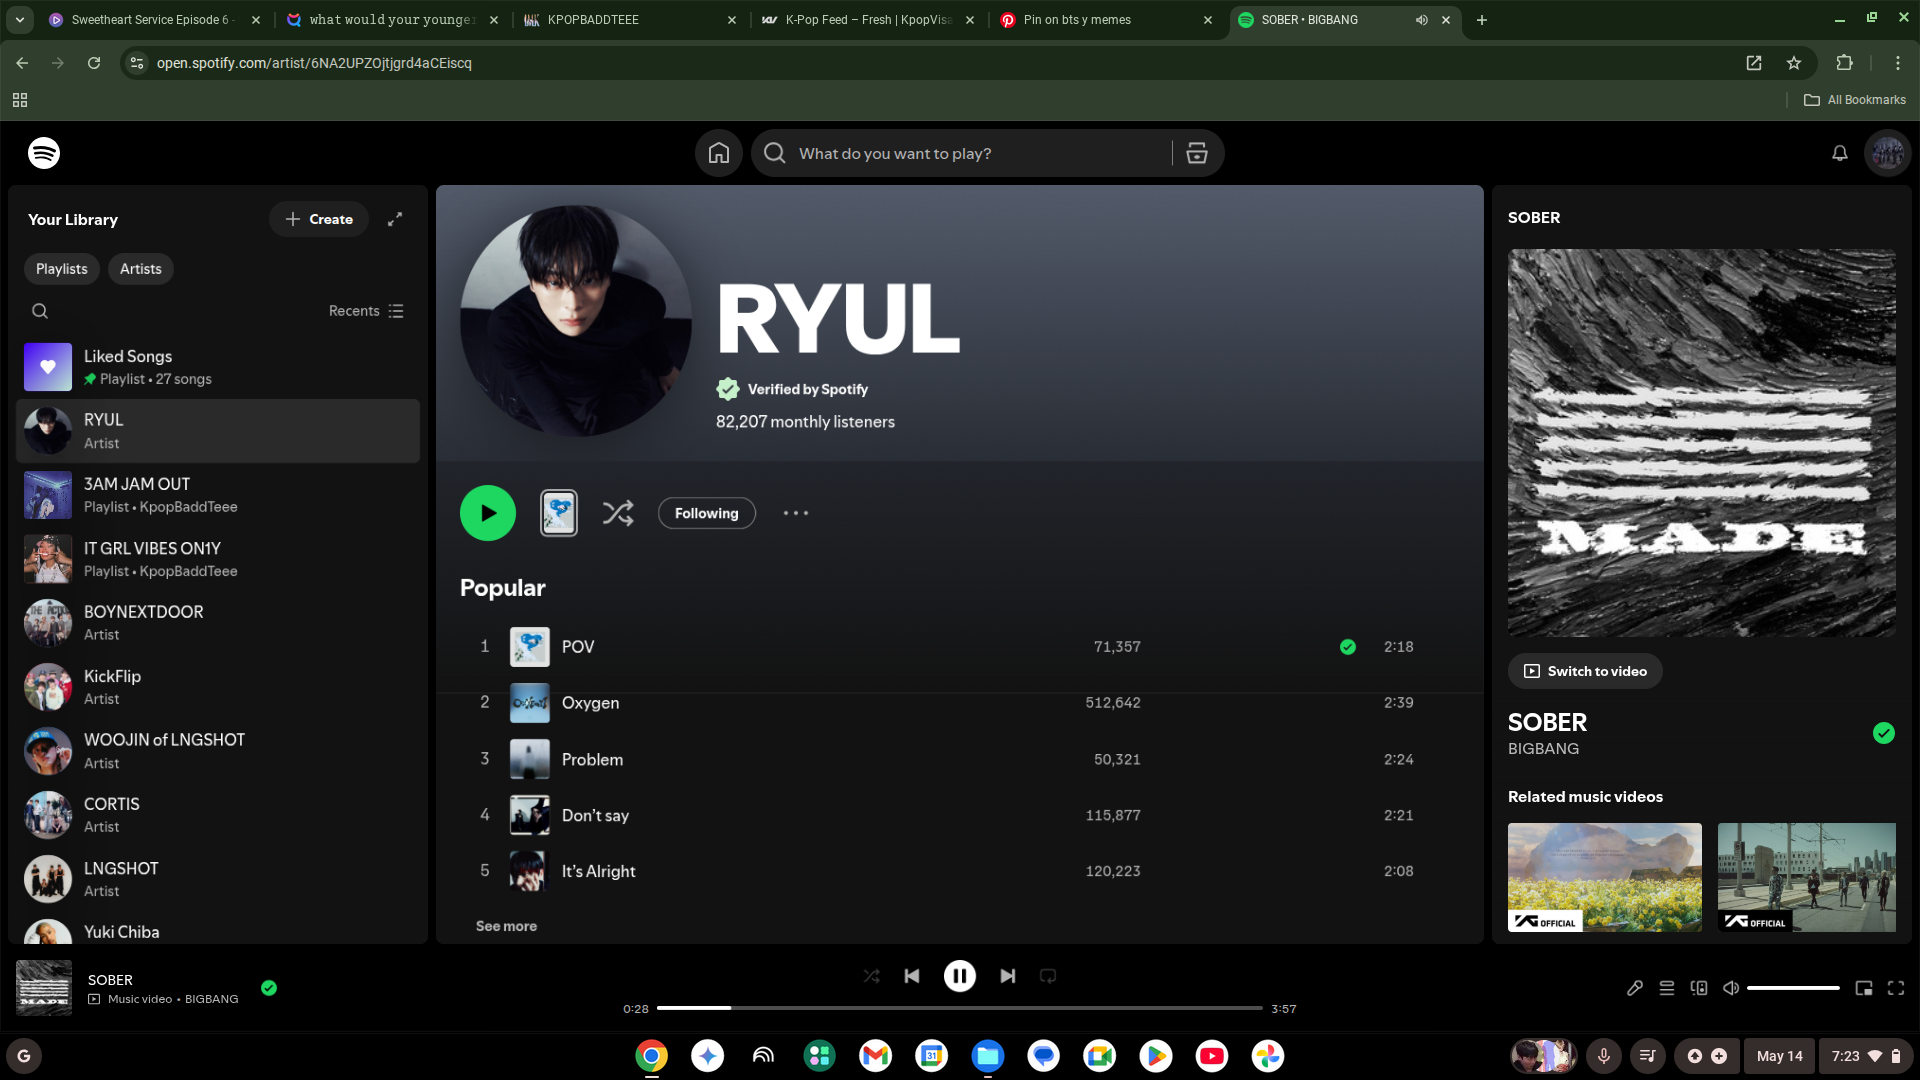Viewport: 1920px width, 1080px height.
Task: Switch to Pin on bts y memes tab
Action: tap(1105, 20)
